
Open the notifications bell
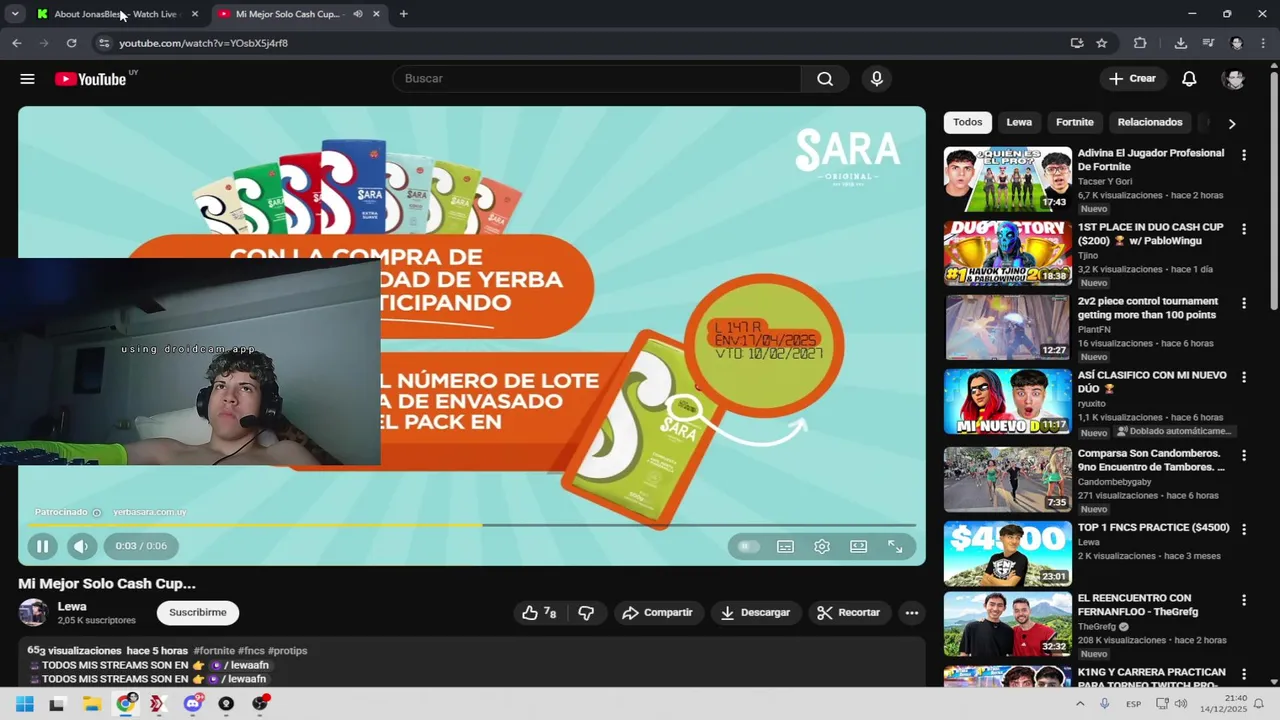1189,79
